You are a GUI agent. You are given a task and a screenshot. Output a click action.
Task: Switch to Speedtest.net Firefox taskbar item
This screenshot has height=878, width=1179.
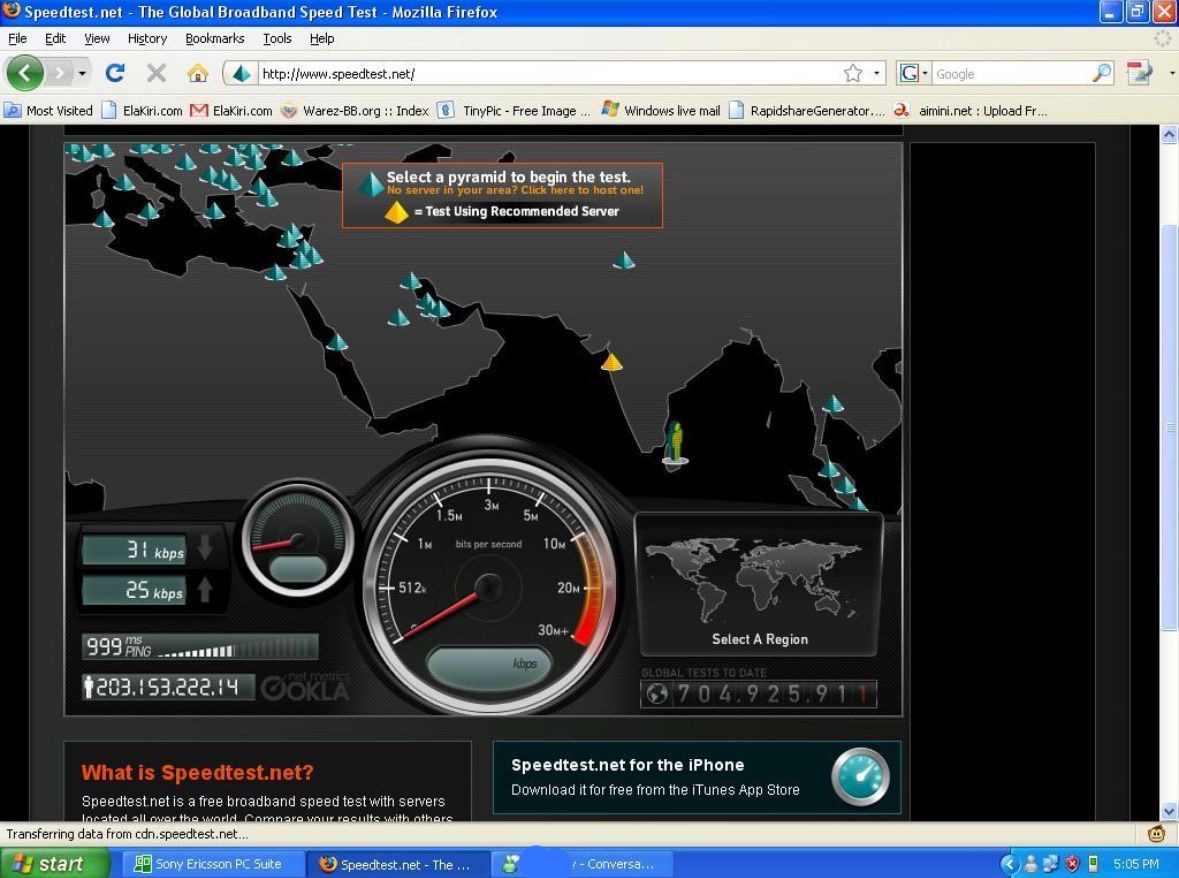[x=397, y=864]
